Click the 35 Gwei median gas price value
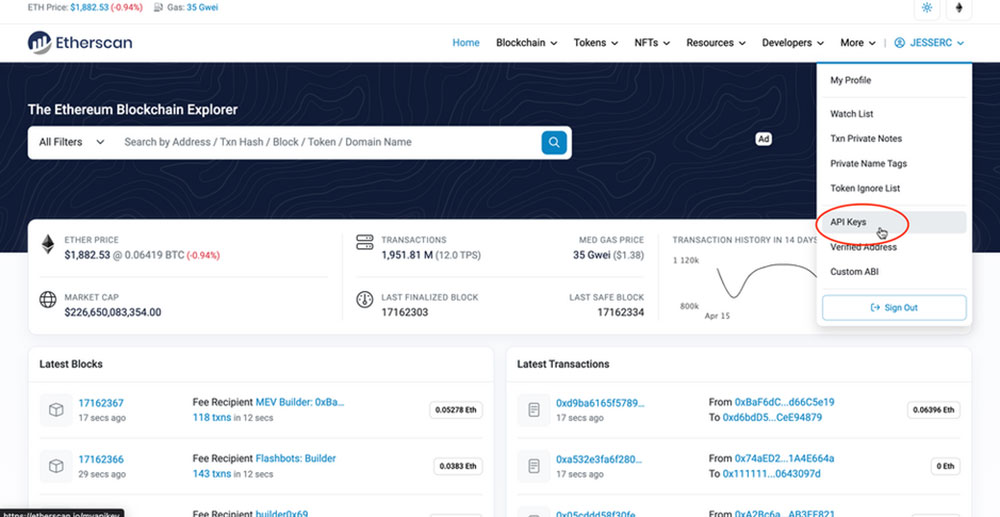 click(x=591, y=255)
